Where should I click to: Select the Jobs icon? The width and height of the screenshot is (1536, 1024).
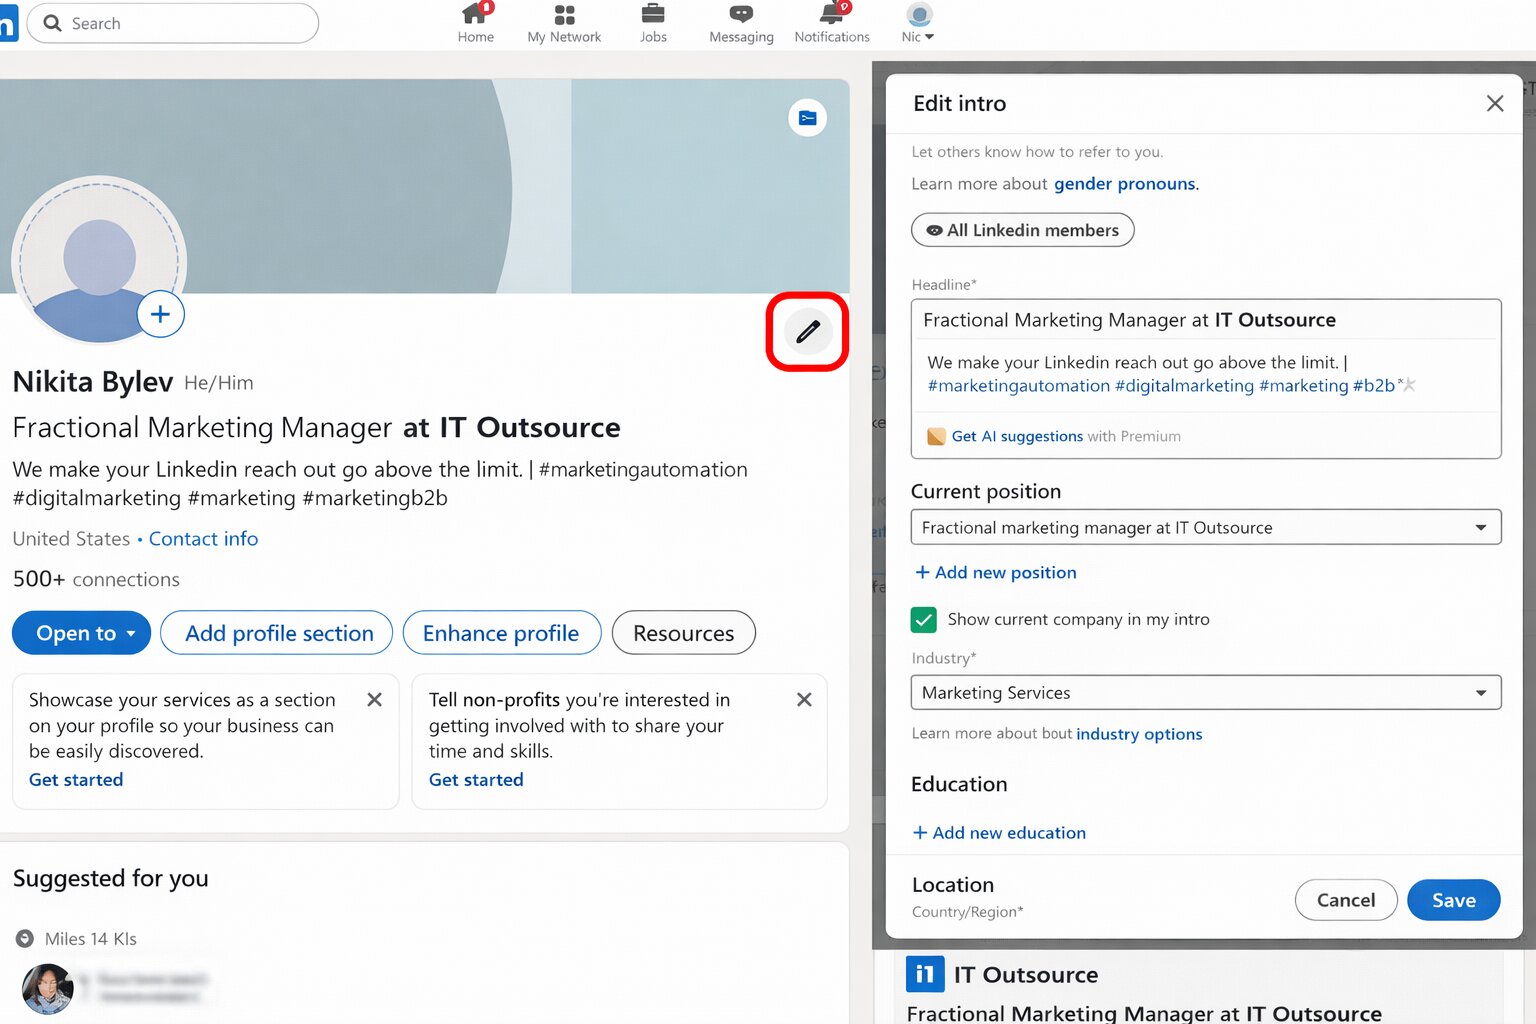[x=652, y=22]
